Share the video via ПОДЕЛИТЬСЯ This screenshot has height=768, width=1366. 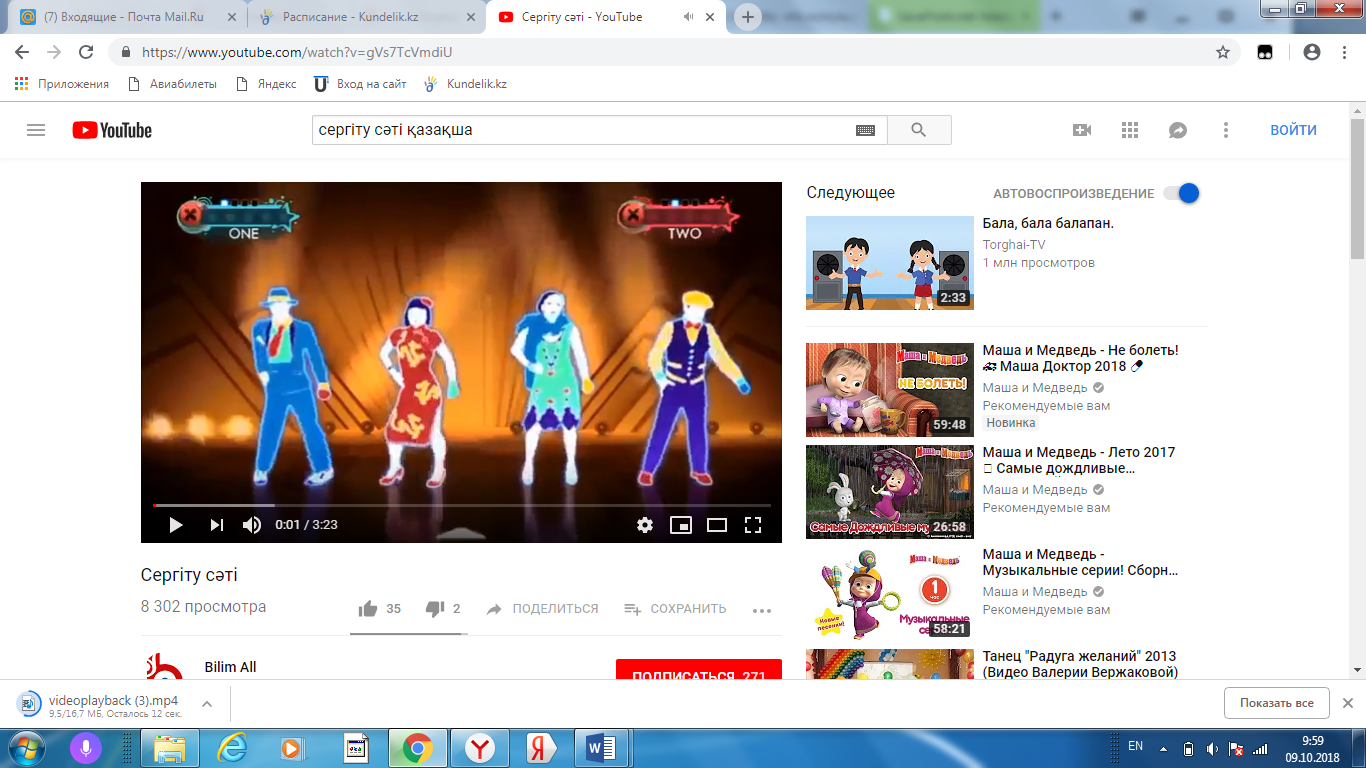tap(542, 609)
